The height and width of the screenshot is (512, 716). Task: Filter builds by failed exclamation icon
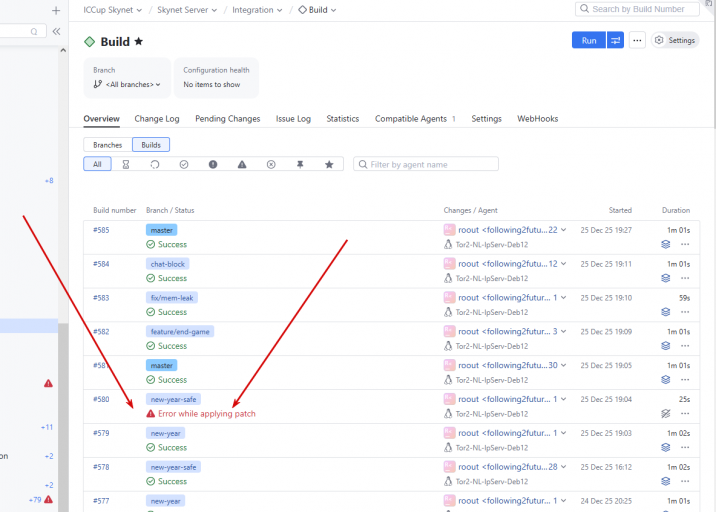(213, 164)
